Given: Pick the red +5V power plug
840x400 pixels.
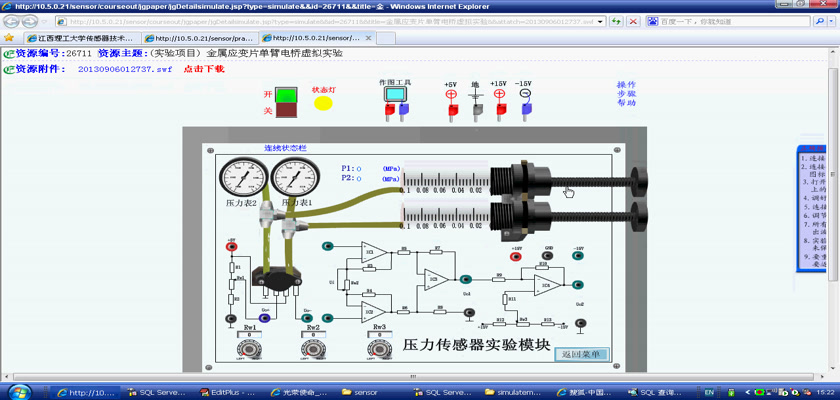Looking at the screenshot, I should coord(451,111).
